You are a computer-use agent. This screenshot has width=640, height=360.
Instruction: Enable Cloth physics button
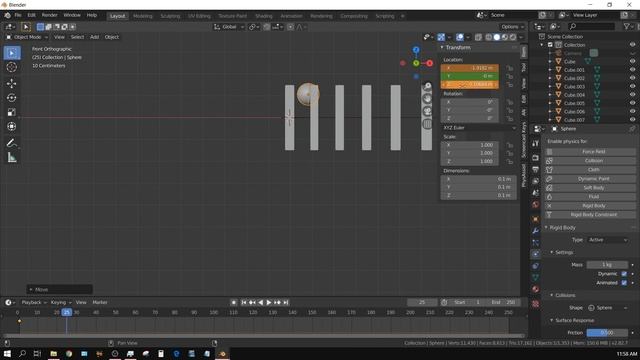point(590,169)
